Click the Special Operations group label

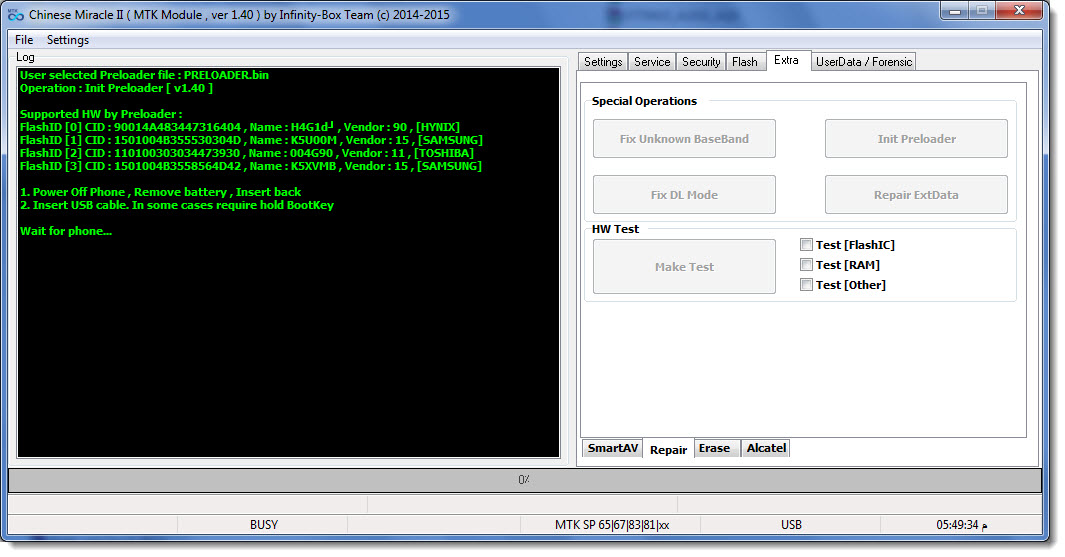point(644,101)
